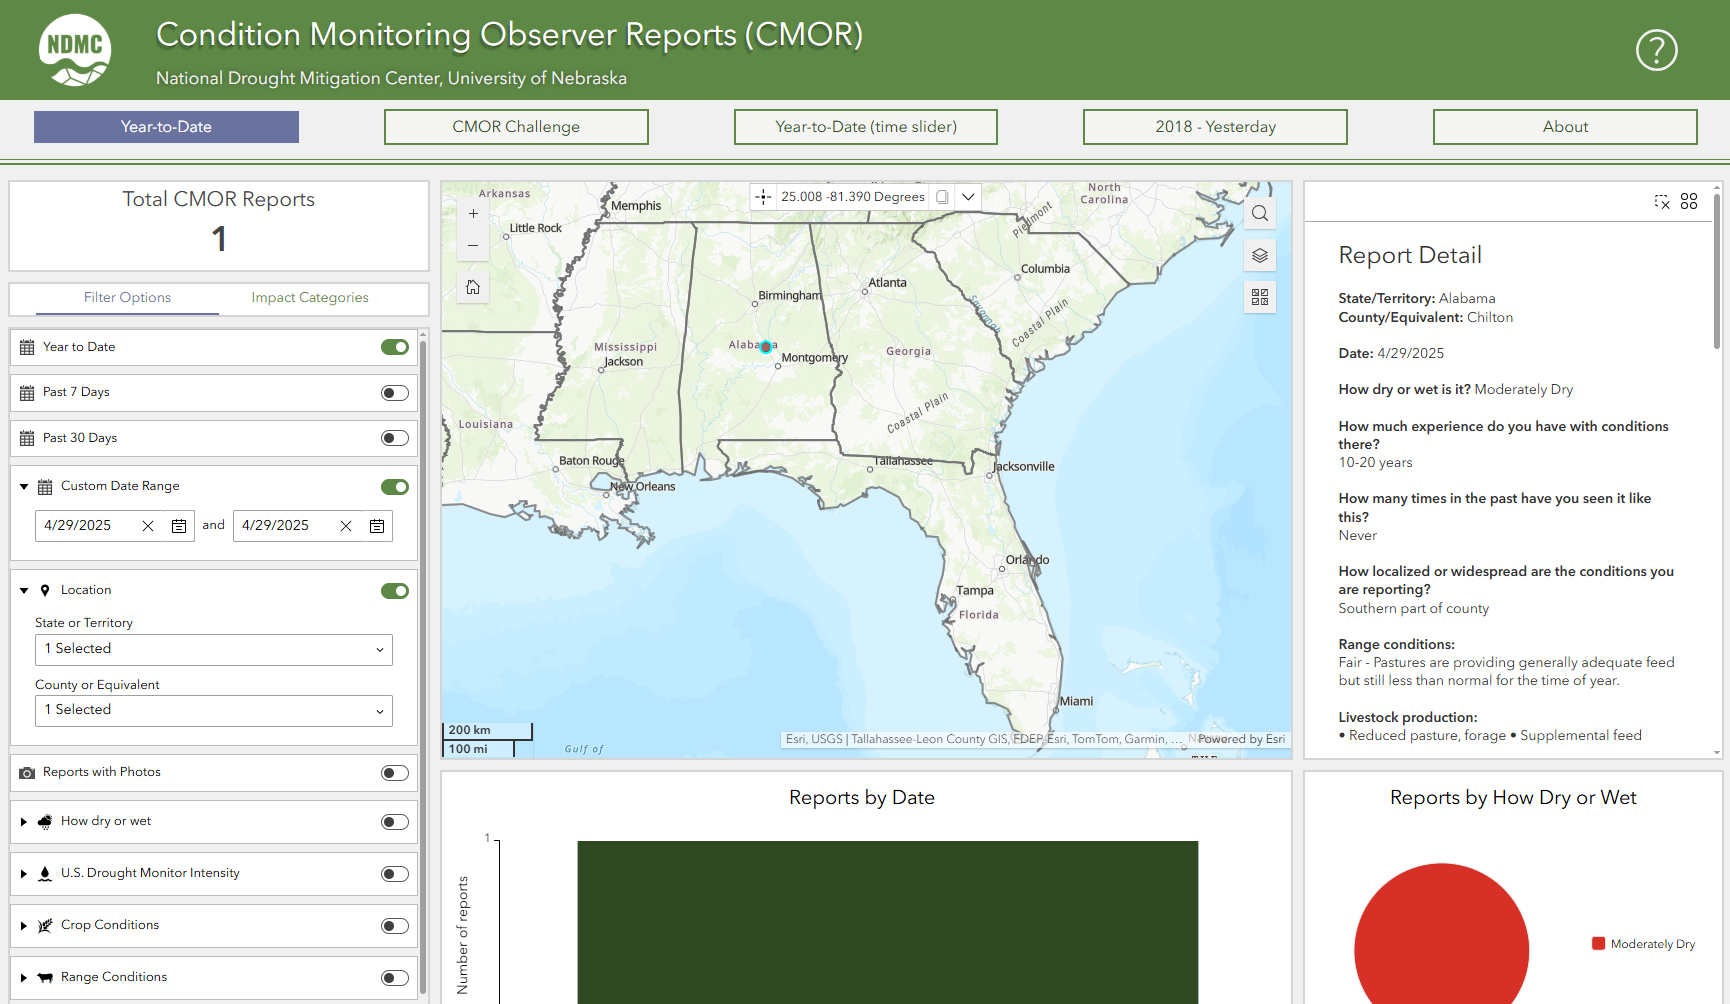Clear selection in Report Detail panel
Viewport: 1730px width, 1004px height.
[1662, 202]
